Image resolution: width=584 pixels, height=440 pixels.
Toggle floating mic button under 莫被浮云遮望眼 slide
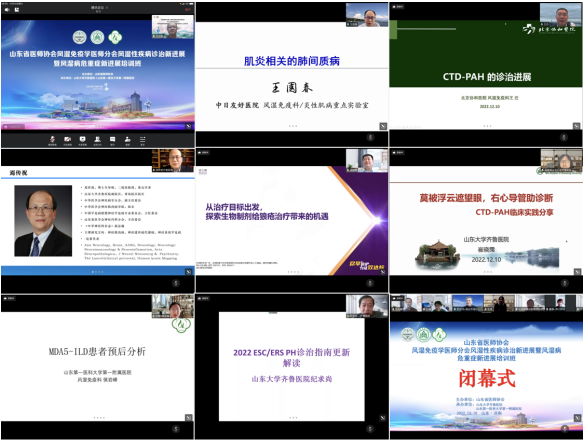point(565,283)
